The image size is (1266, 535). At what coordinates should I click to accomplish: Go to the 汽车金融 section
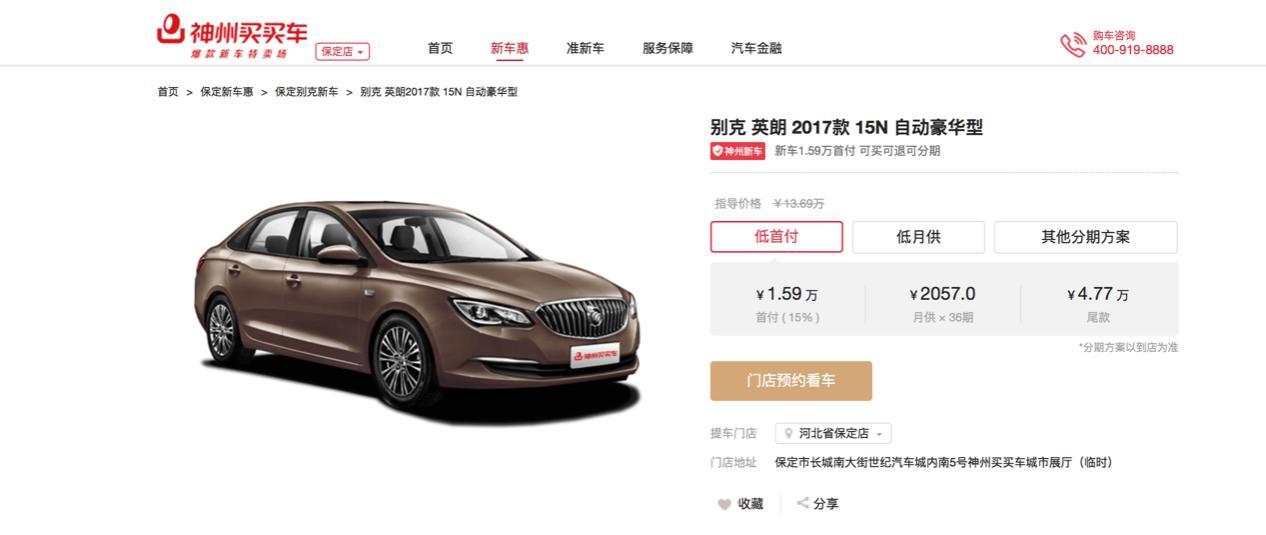[757, 48]
